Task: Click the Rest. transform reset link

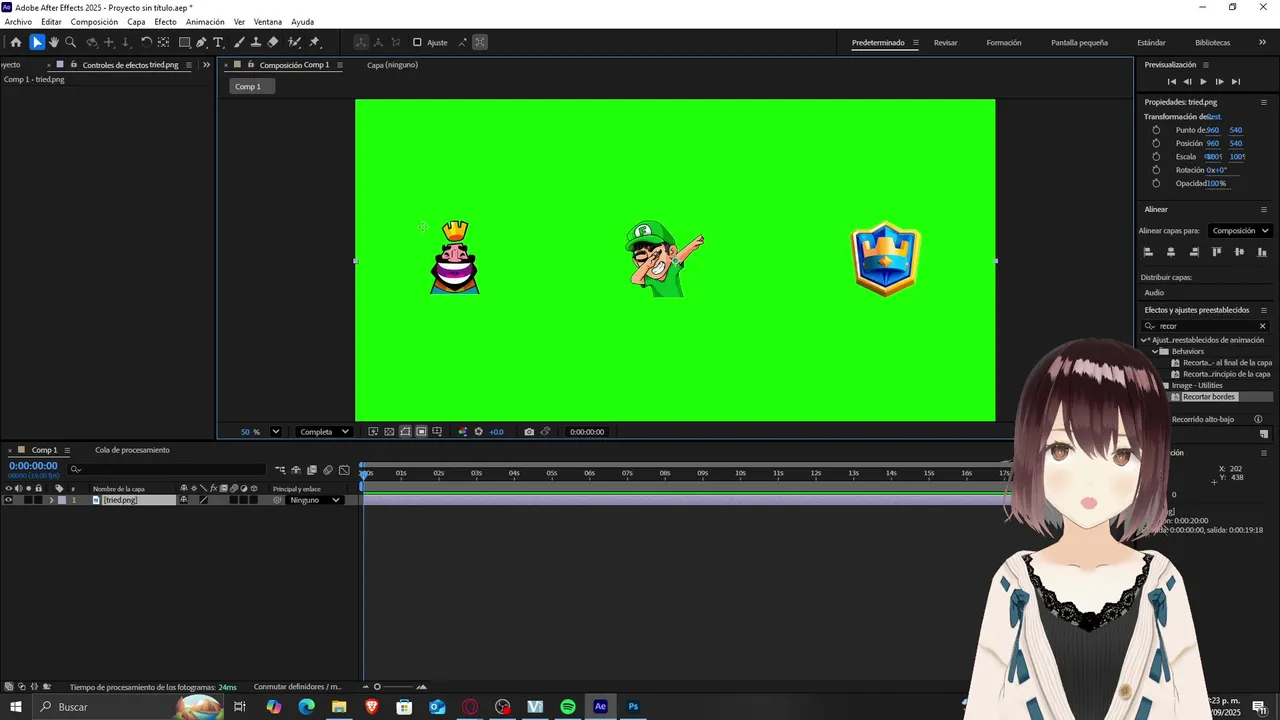Action: 1214,117
